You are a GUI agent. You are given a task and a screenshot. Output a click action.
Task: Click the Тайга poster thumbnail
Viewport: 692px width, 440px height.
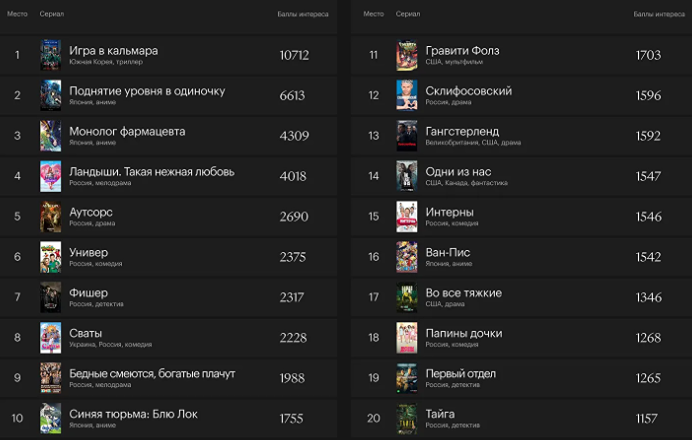click(406, 418)
